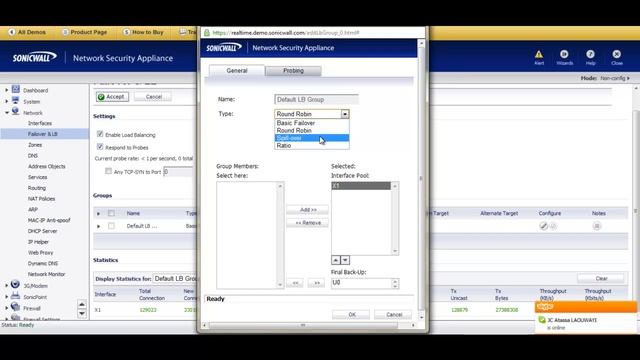Switch to the General tab
This screenshot has width=640, height=360.
(237, 71)
